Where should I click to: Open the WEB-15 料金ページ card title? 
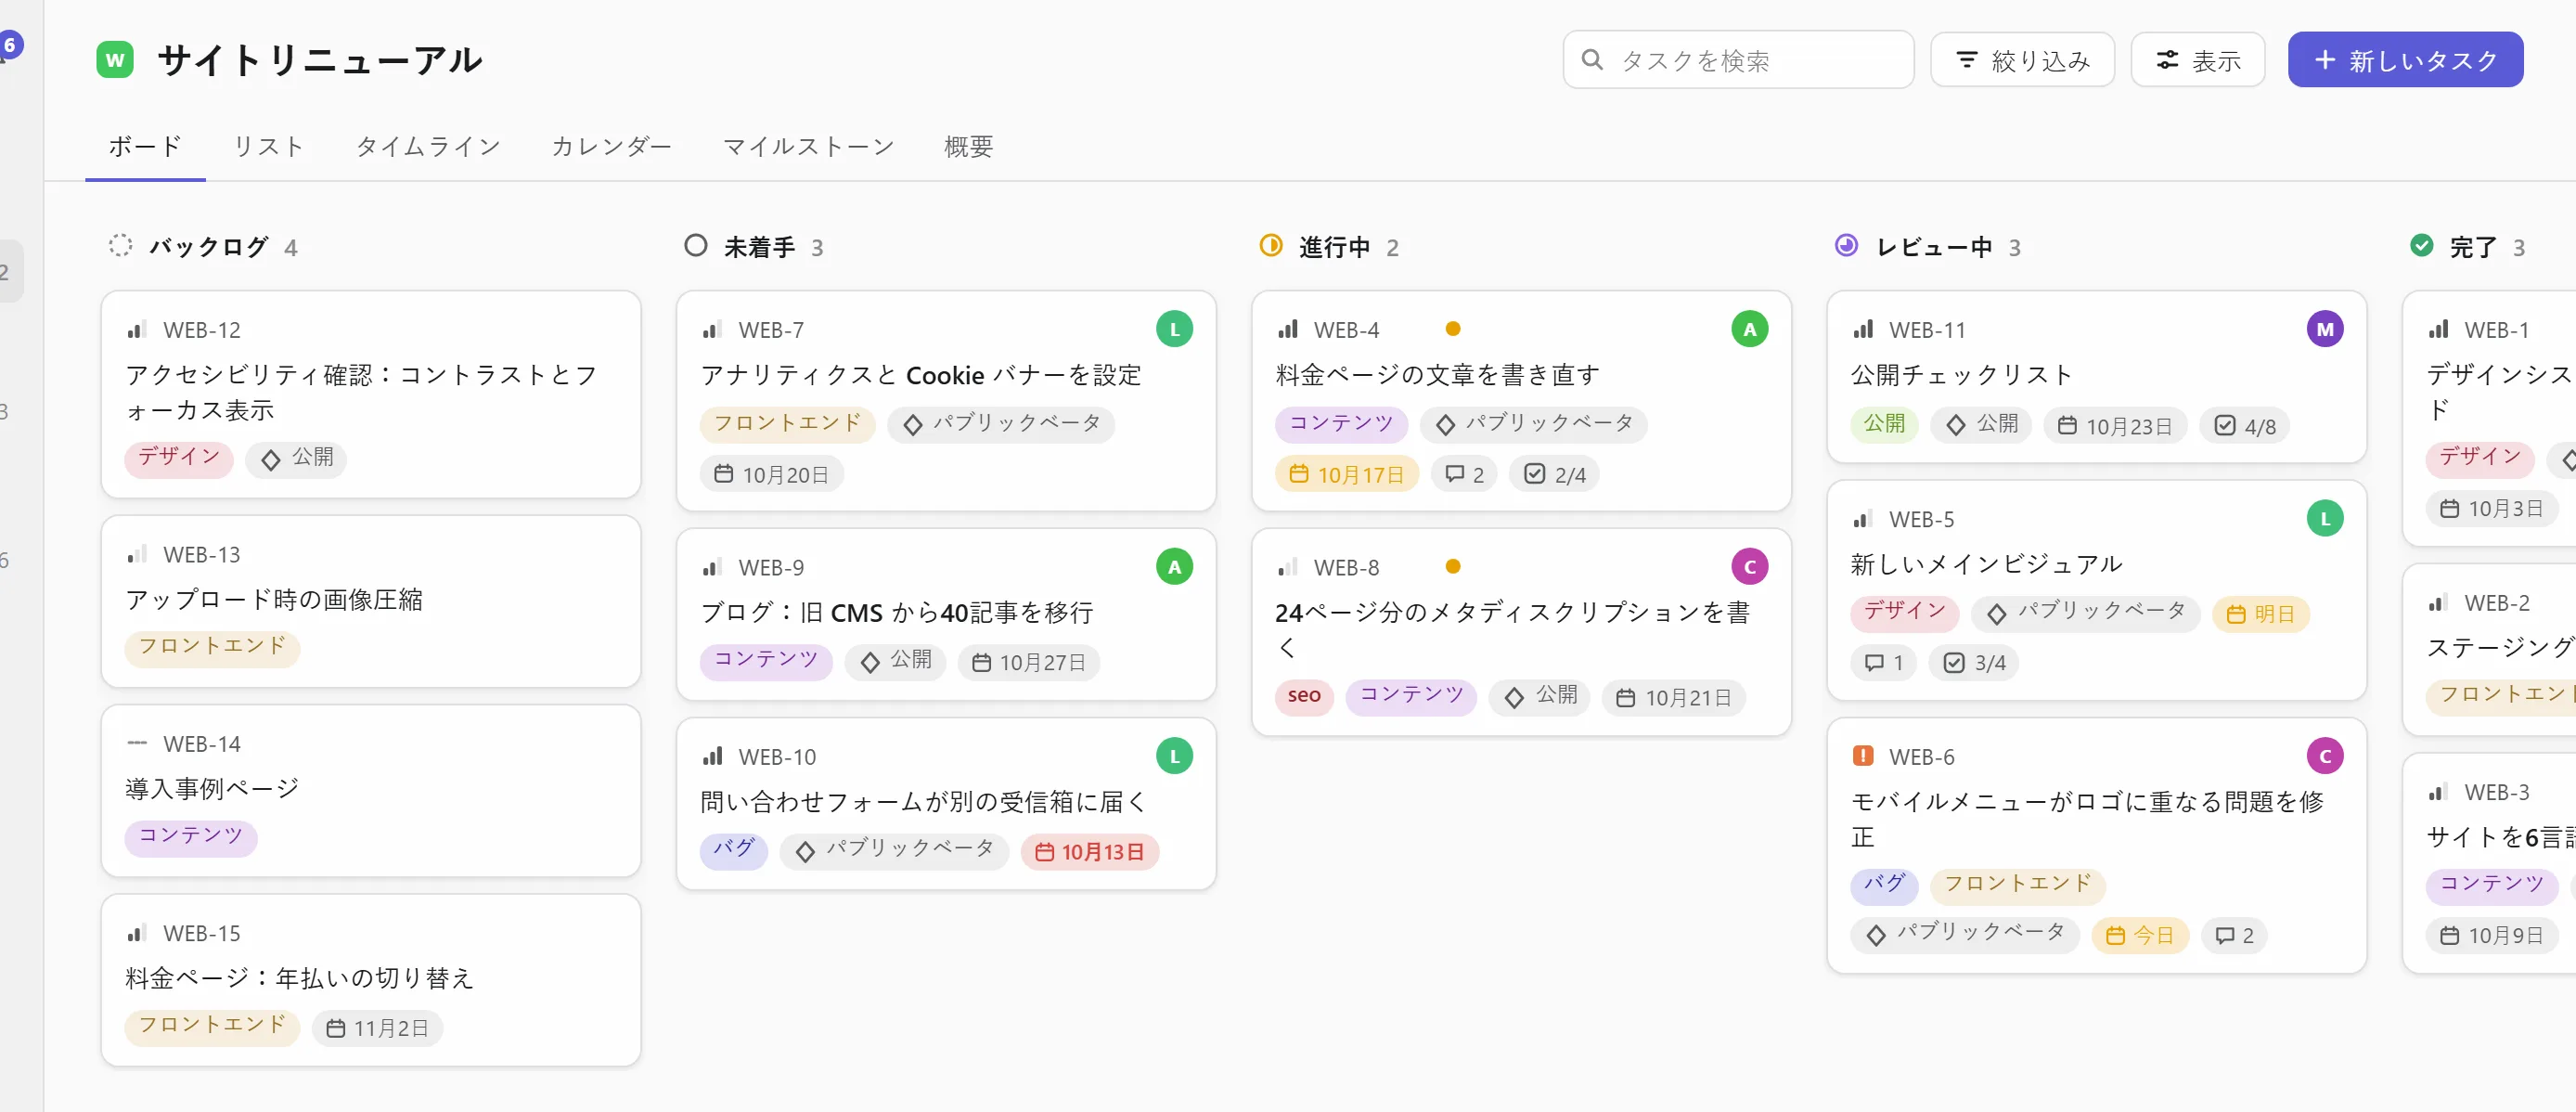click(x=299, y=978)
